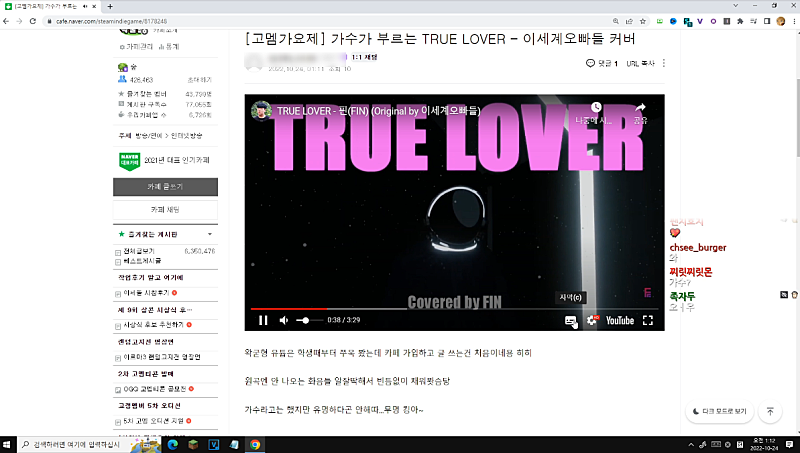Screen dimensions: 800x453
Task: Open the tab search chevron
Action: click(x=735, y=6)
